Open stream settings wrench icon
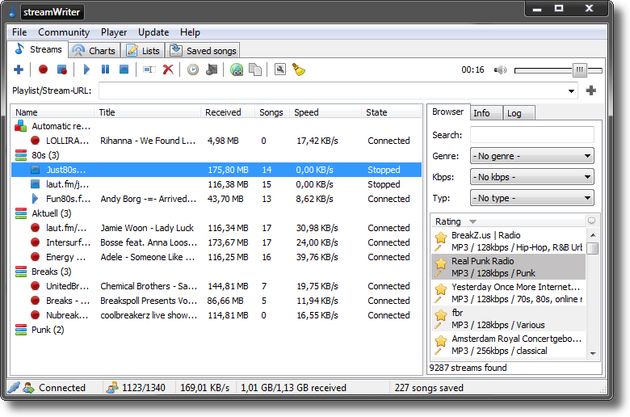The image size is (630, 417). pyautogui.click(x=280, y=70)
